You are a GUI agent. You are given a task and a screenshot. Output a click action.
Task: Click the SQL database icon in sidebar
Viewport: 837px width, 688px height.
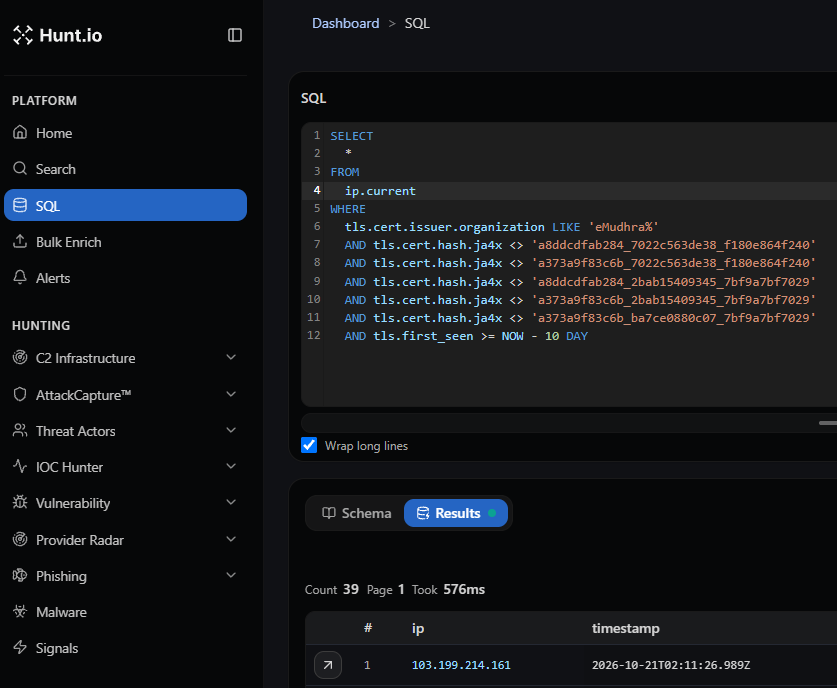pyautogui.click(x=20, y=205)
